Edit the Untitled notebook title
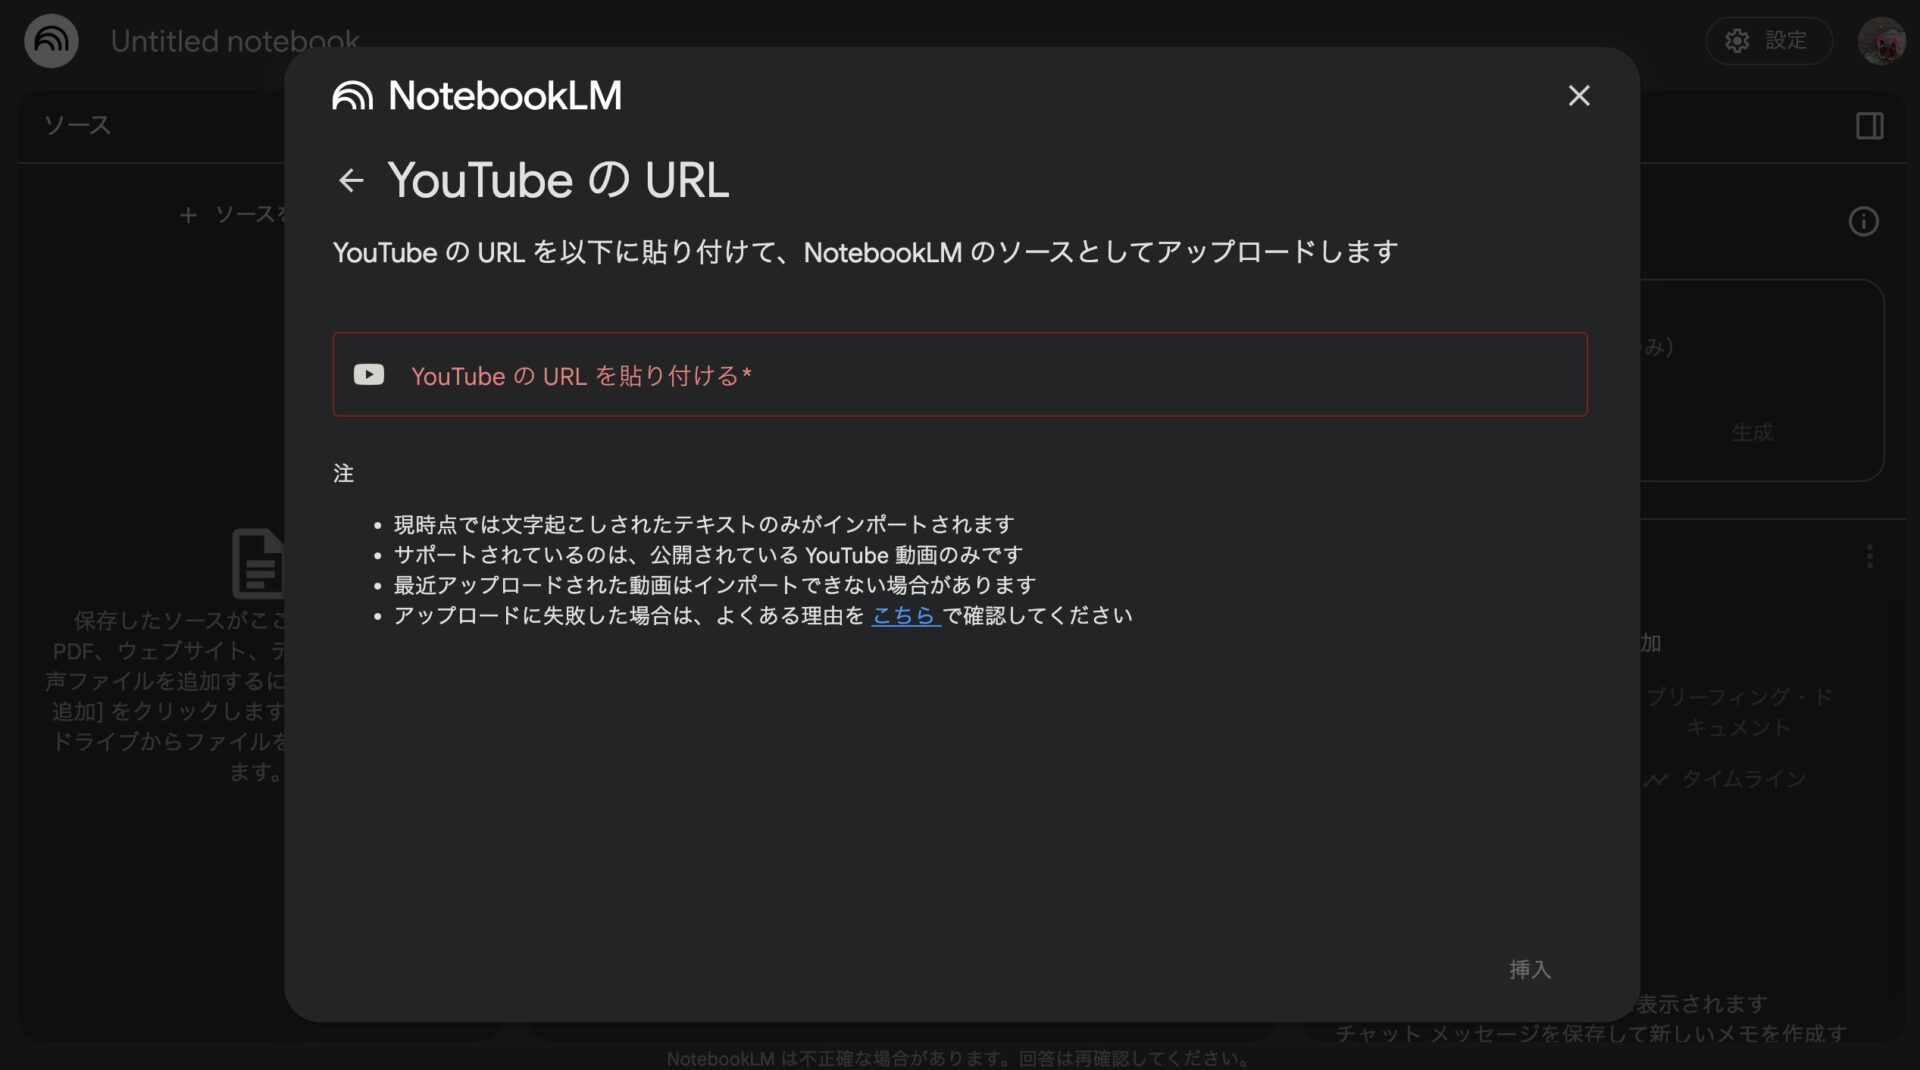 click(x=235, y=41)
